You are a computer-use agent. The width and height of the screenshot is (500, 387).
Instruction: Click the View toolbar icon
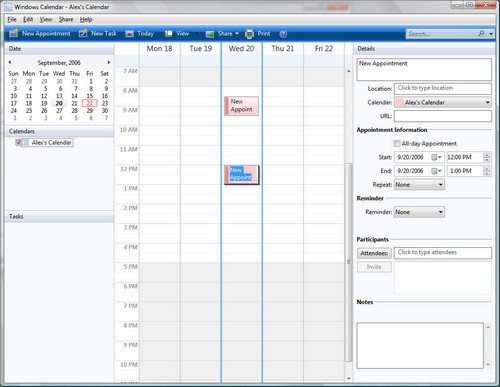pyautogui.click(x=169, y=34)
